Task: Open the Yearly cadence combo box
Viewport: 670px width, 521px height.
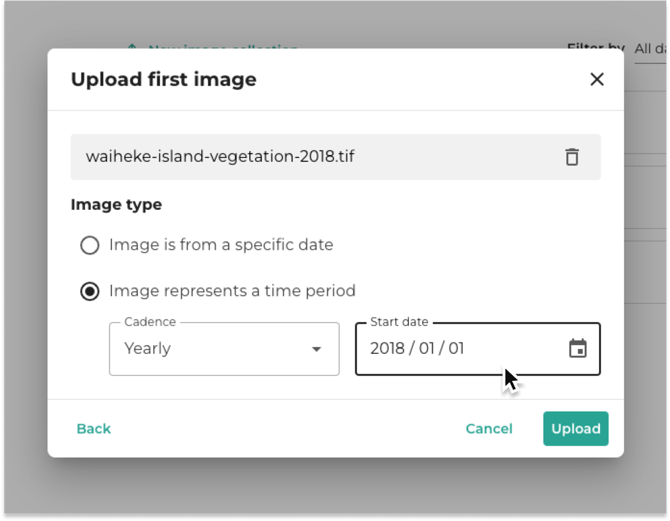Action: pos(224,349)
